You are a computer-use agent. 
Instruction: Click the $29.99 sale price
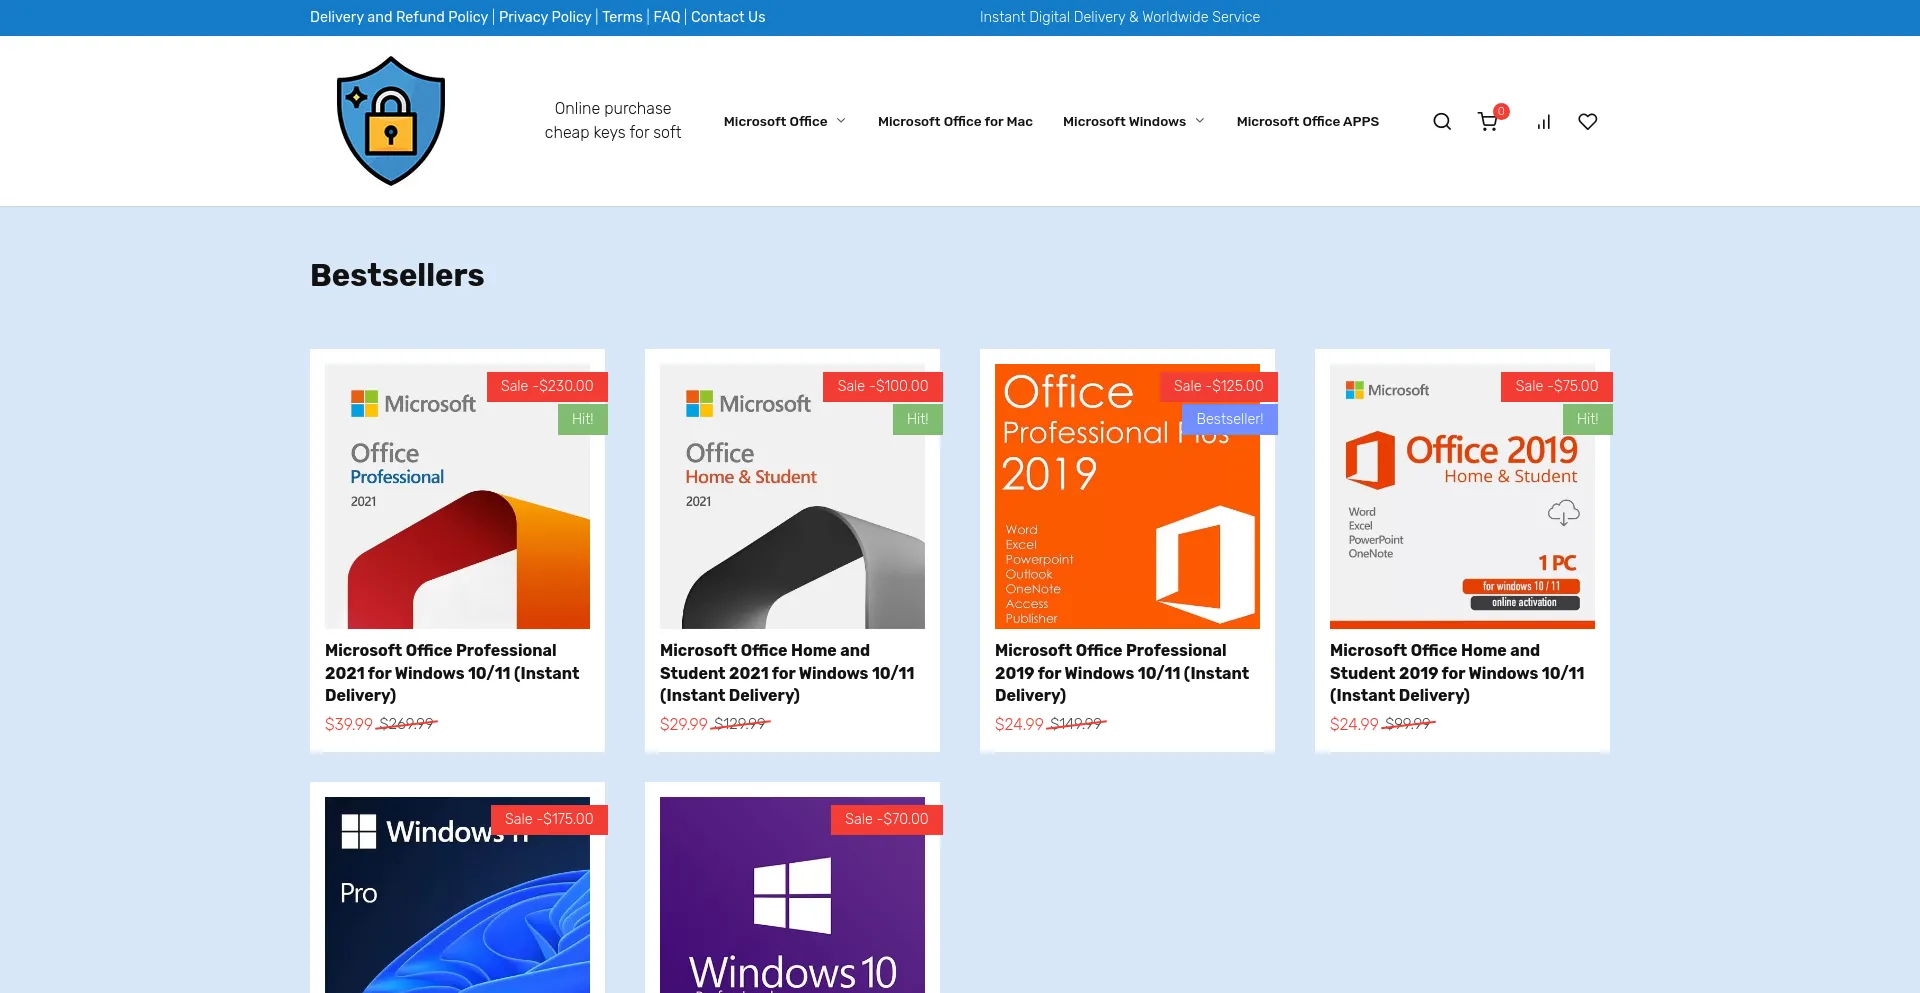click(683, 724)
